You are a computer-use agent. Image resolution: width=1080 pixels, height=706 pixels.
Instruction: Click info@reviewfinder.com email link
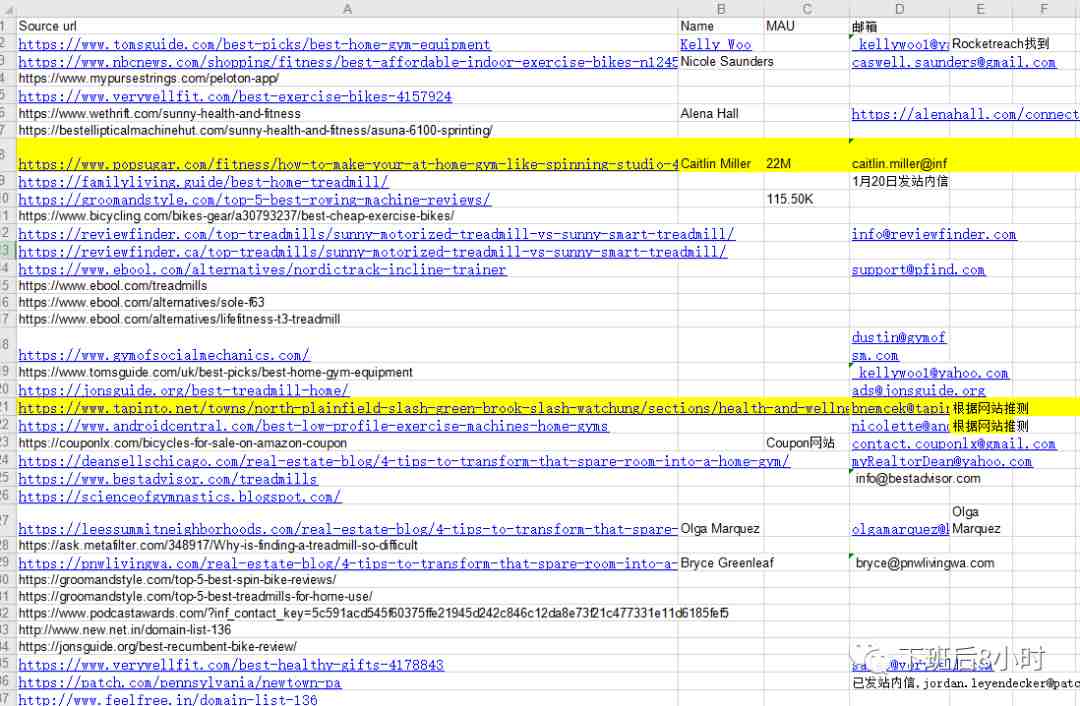tap(934, 234)
